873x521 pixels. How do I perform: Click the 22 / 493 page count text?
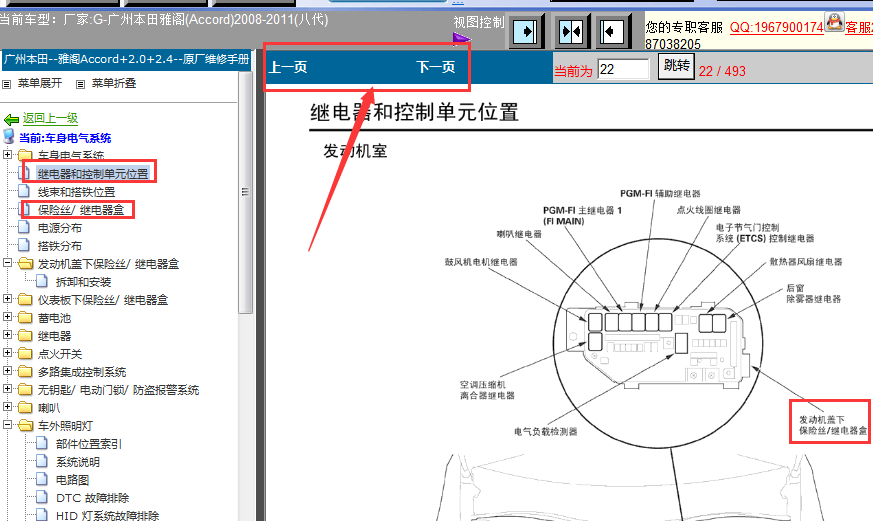[722, 71]
